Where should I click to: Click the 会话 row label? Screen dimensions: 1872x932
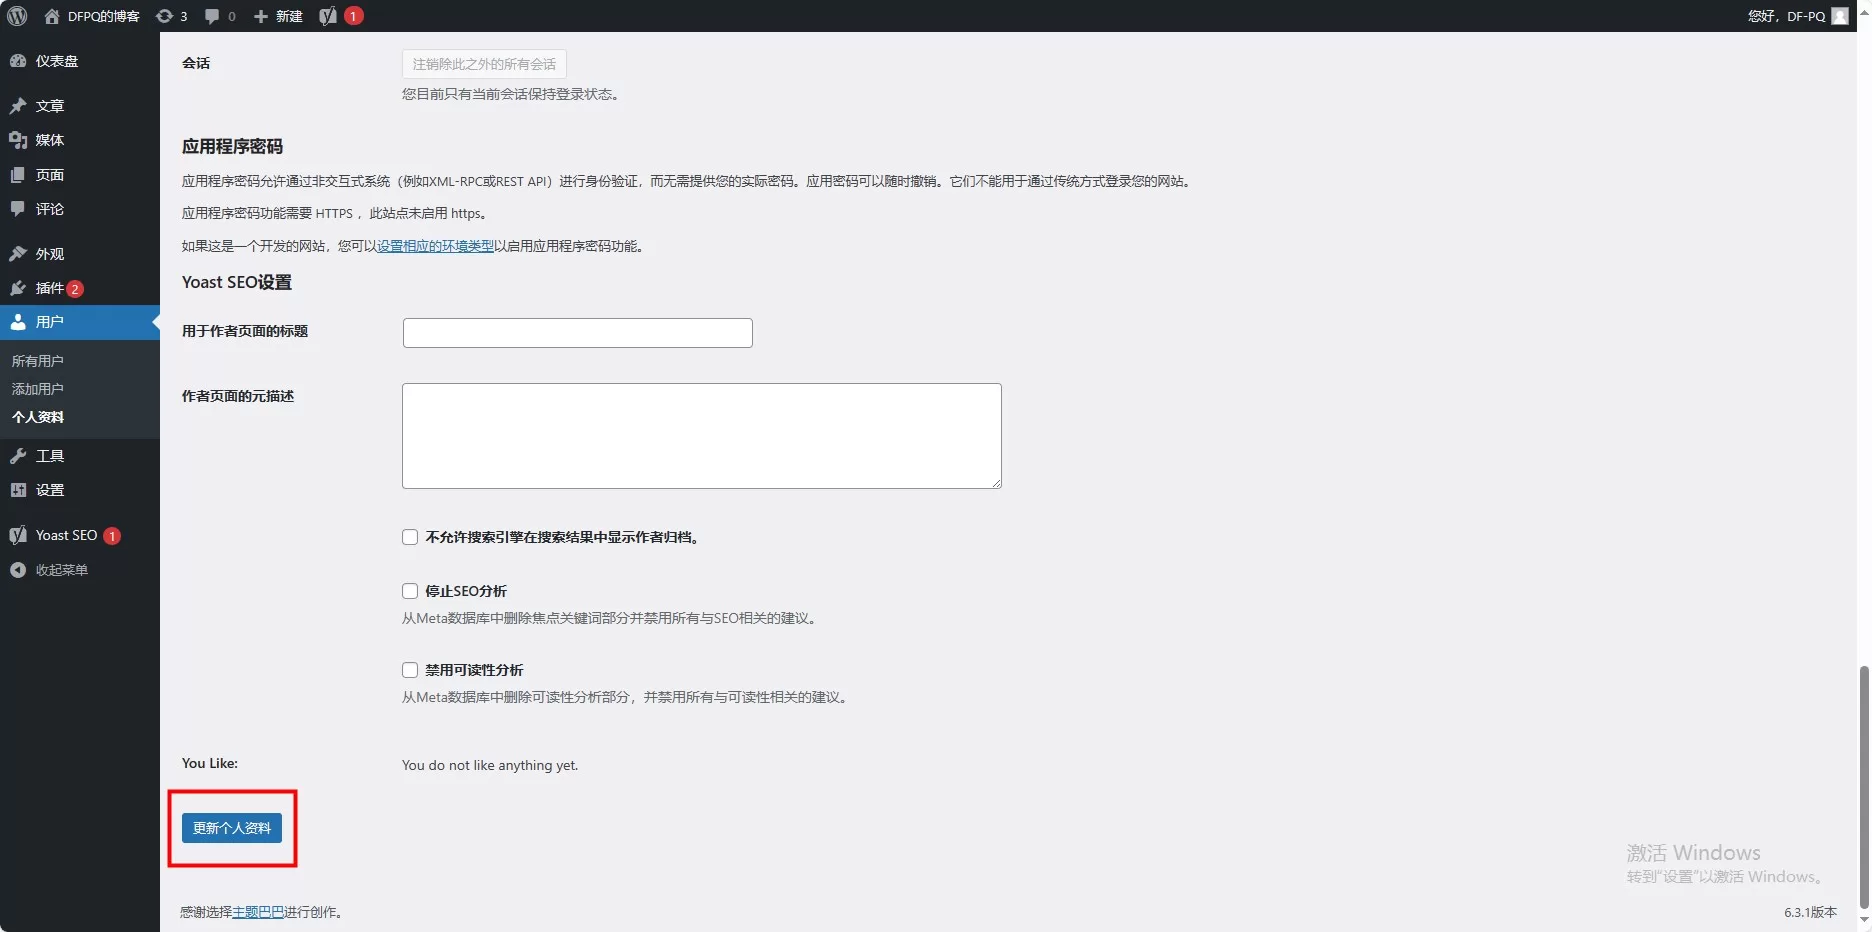pos(196,63)
